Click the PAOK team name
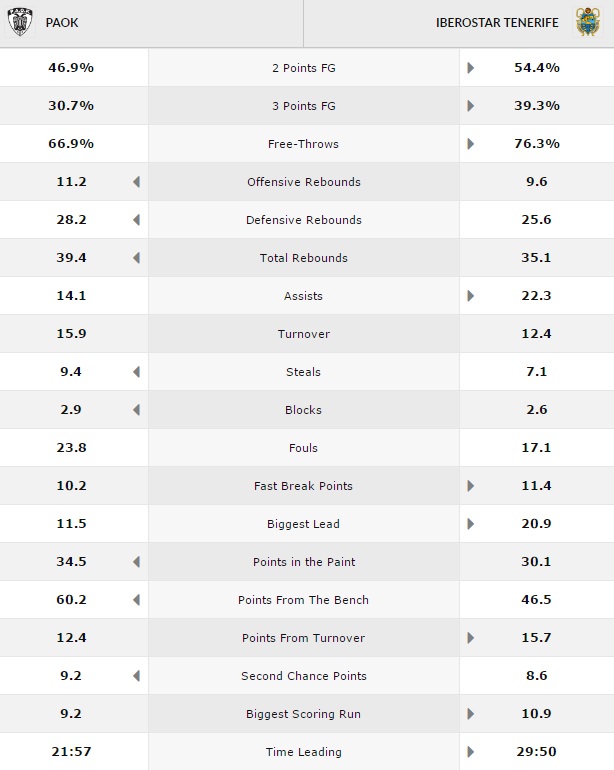This screenshot has height=770, width=614. [62, 22]
